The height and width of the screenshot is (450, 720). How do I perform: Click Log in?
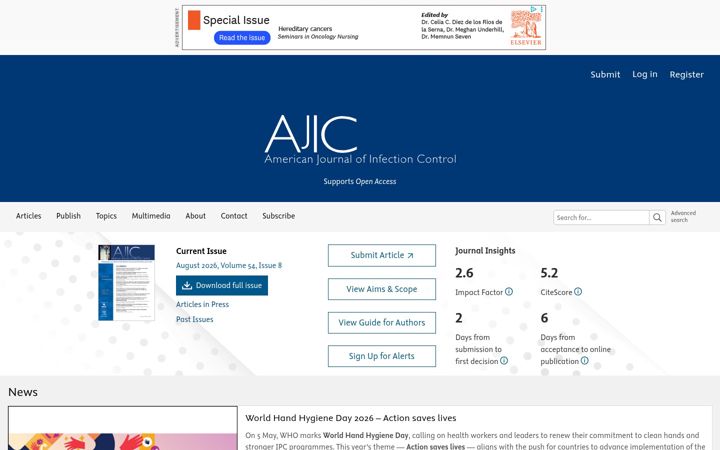[x=645, y=74]
